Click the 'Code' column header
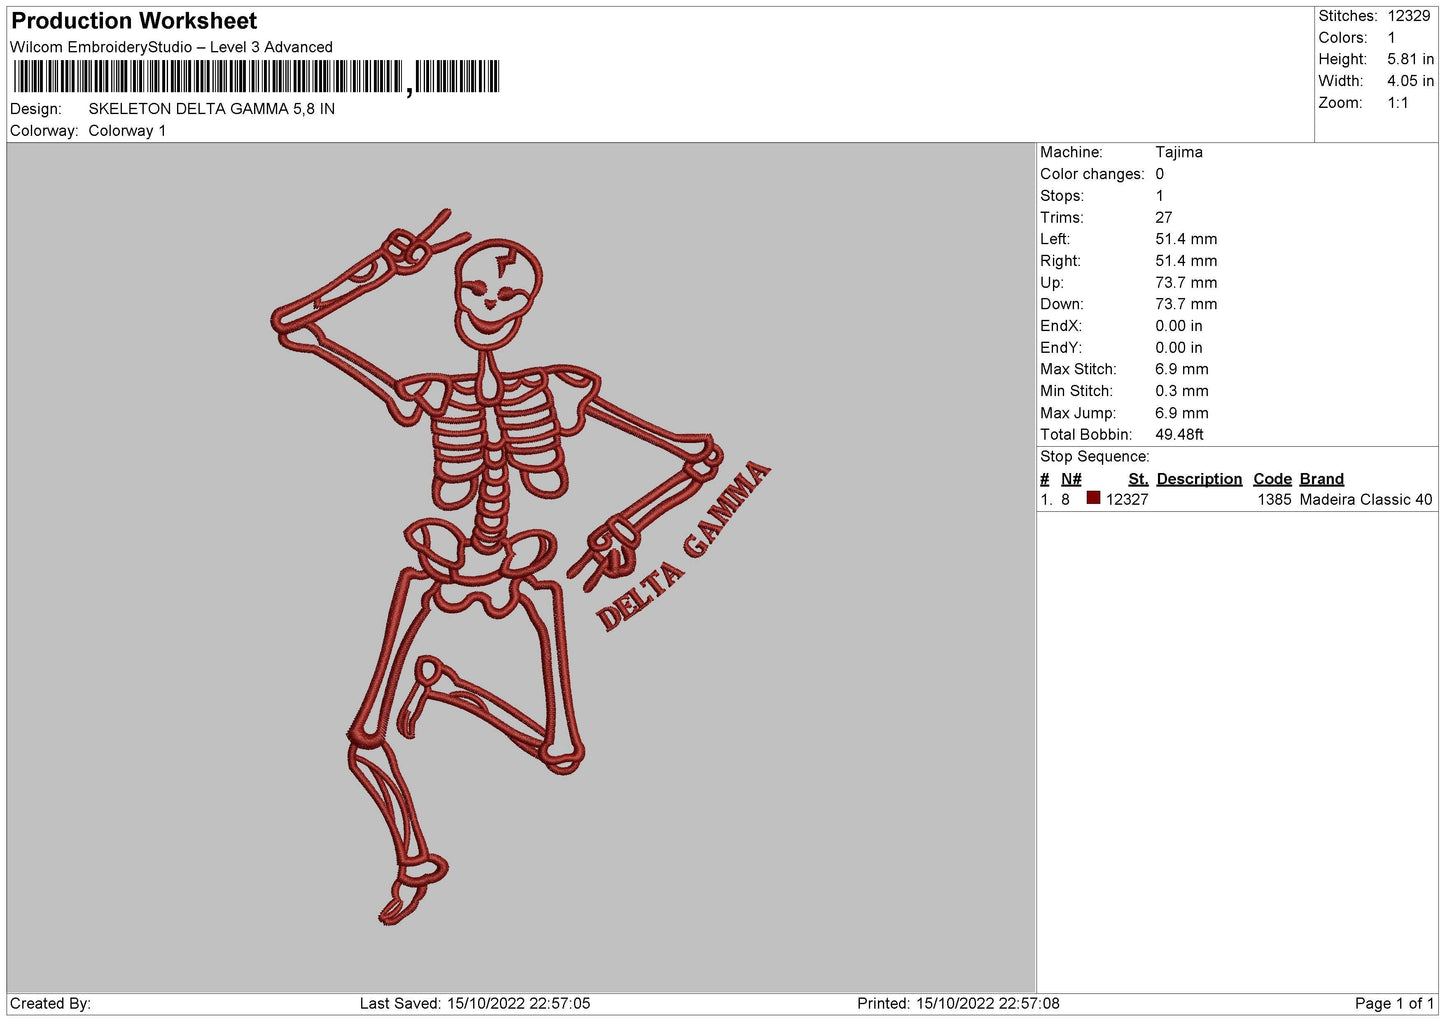Image resolution: width=1445 pixels, height=1021 pixels. pos(1272,479)
